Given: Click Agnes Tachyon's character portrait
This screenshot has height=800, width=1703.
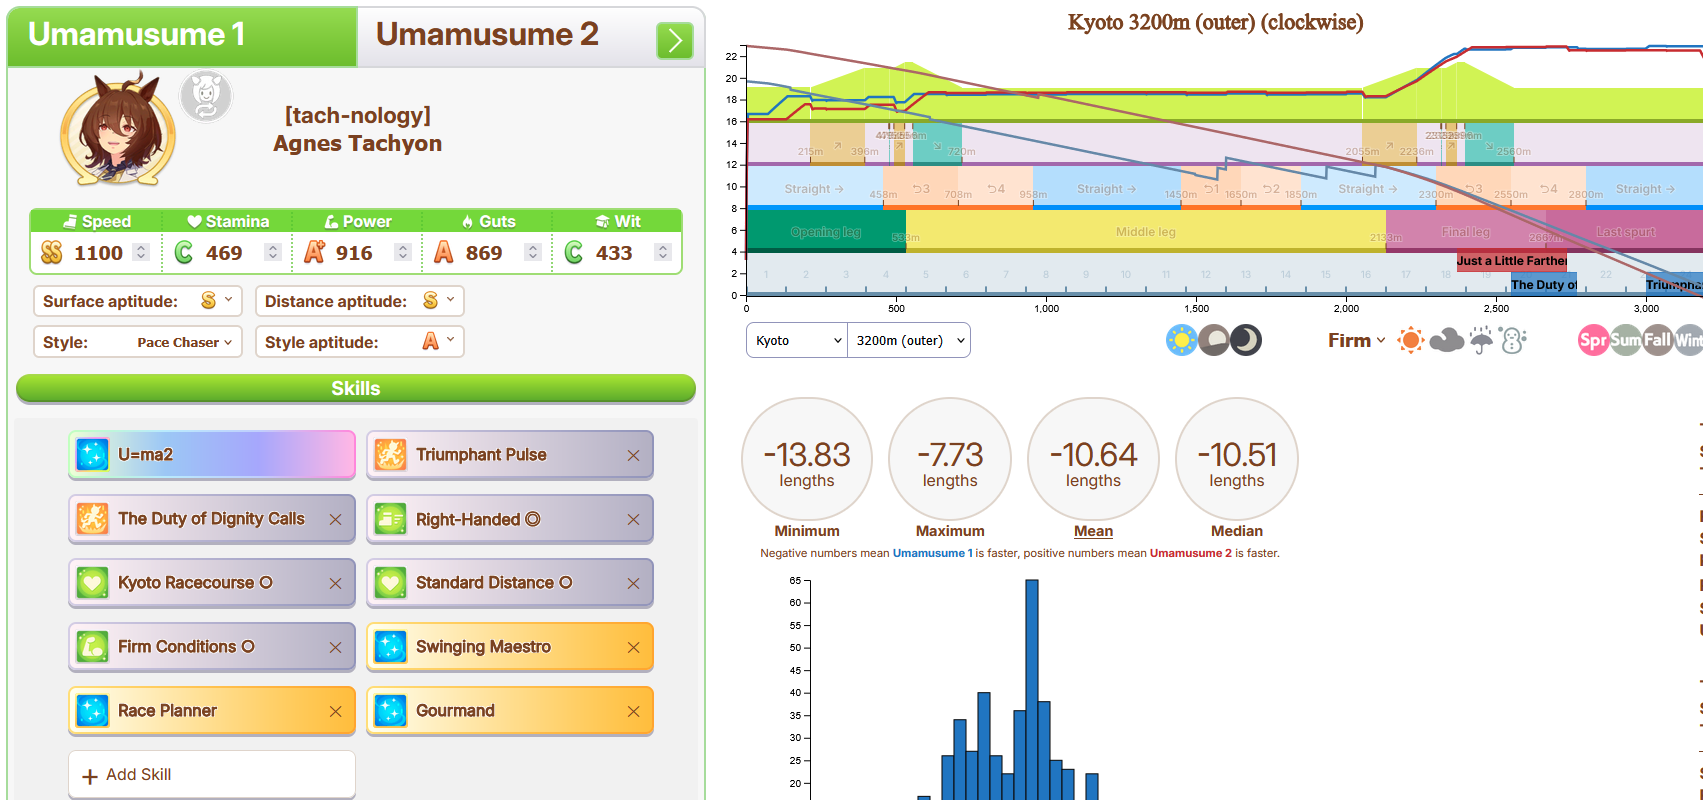Looking at the screenshot, I should 119,129.
